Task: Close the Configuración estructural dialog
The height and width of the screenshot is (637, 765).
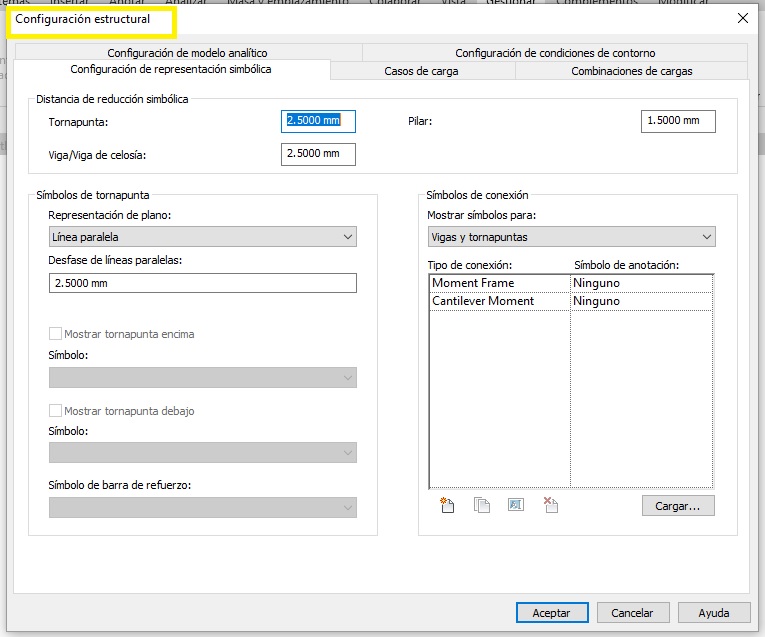Action: 742,18
